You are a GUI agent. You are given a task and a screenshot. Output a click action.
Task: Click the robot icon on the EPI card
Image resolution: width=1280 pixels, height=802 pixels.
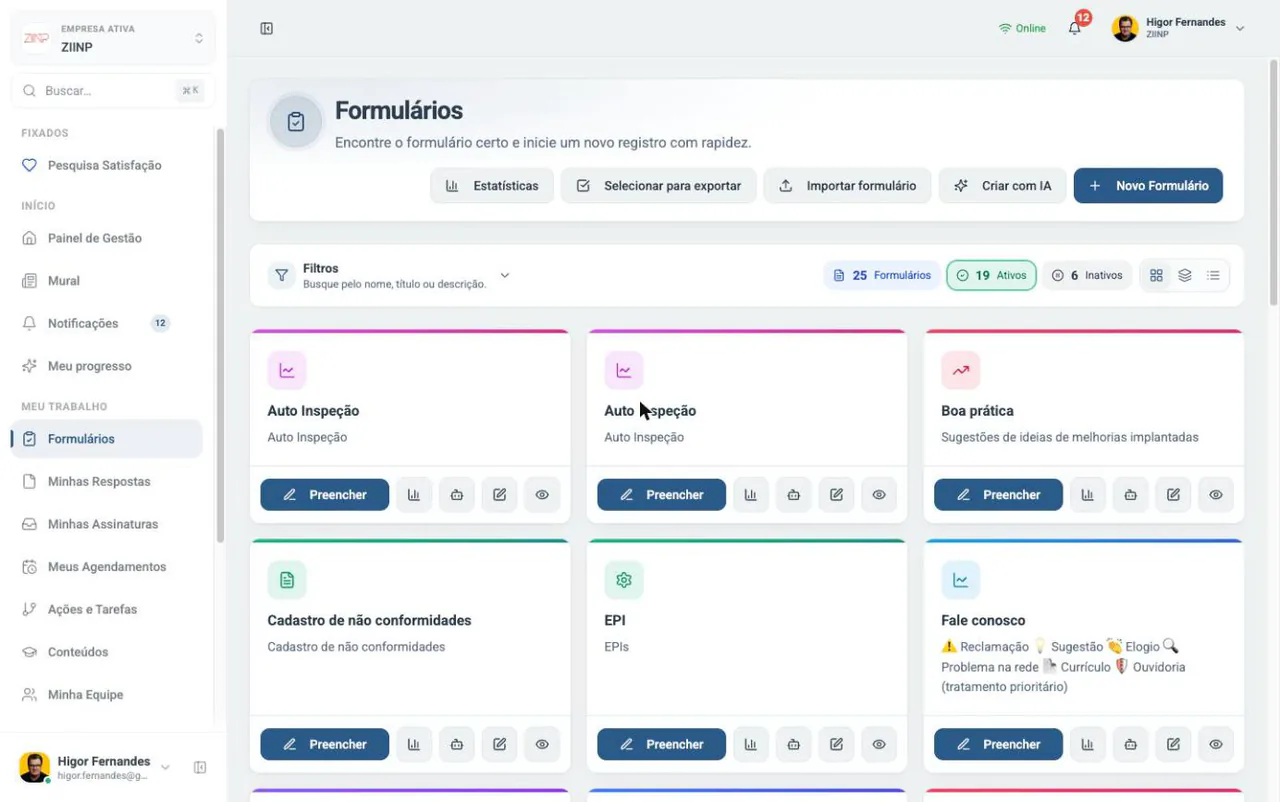point(793,744)
